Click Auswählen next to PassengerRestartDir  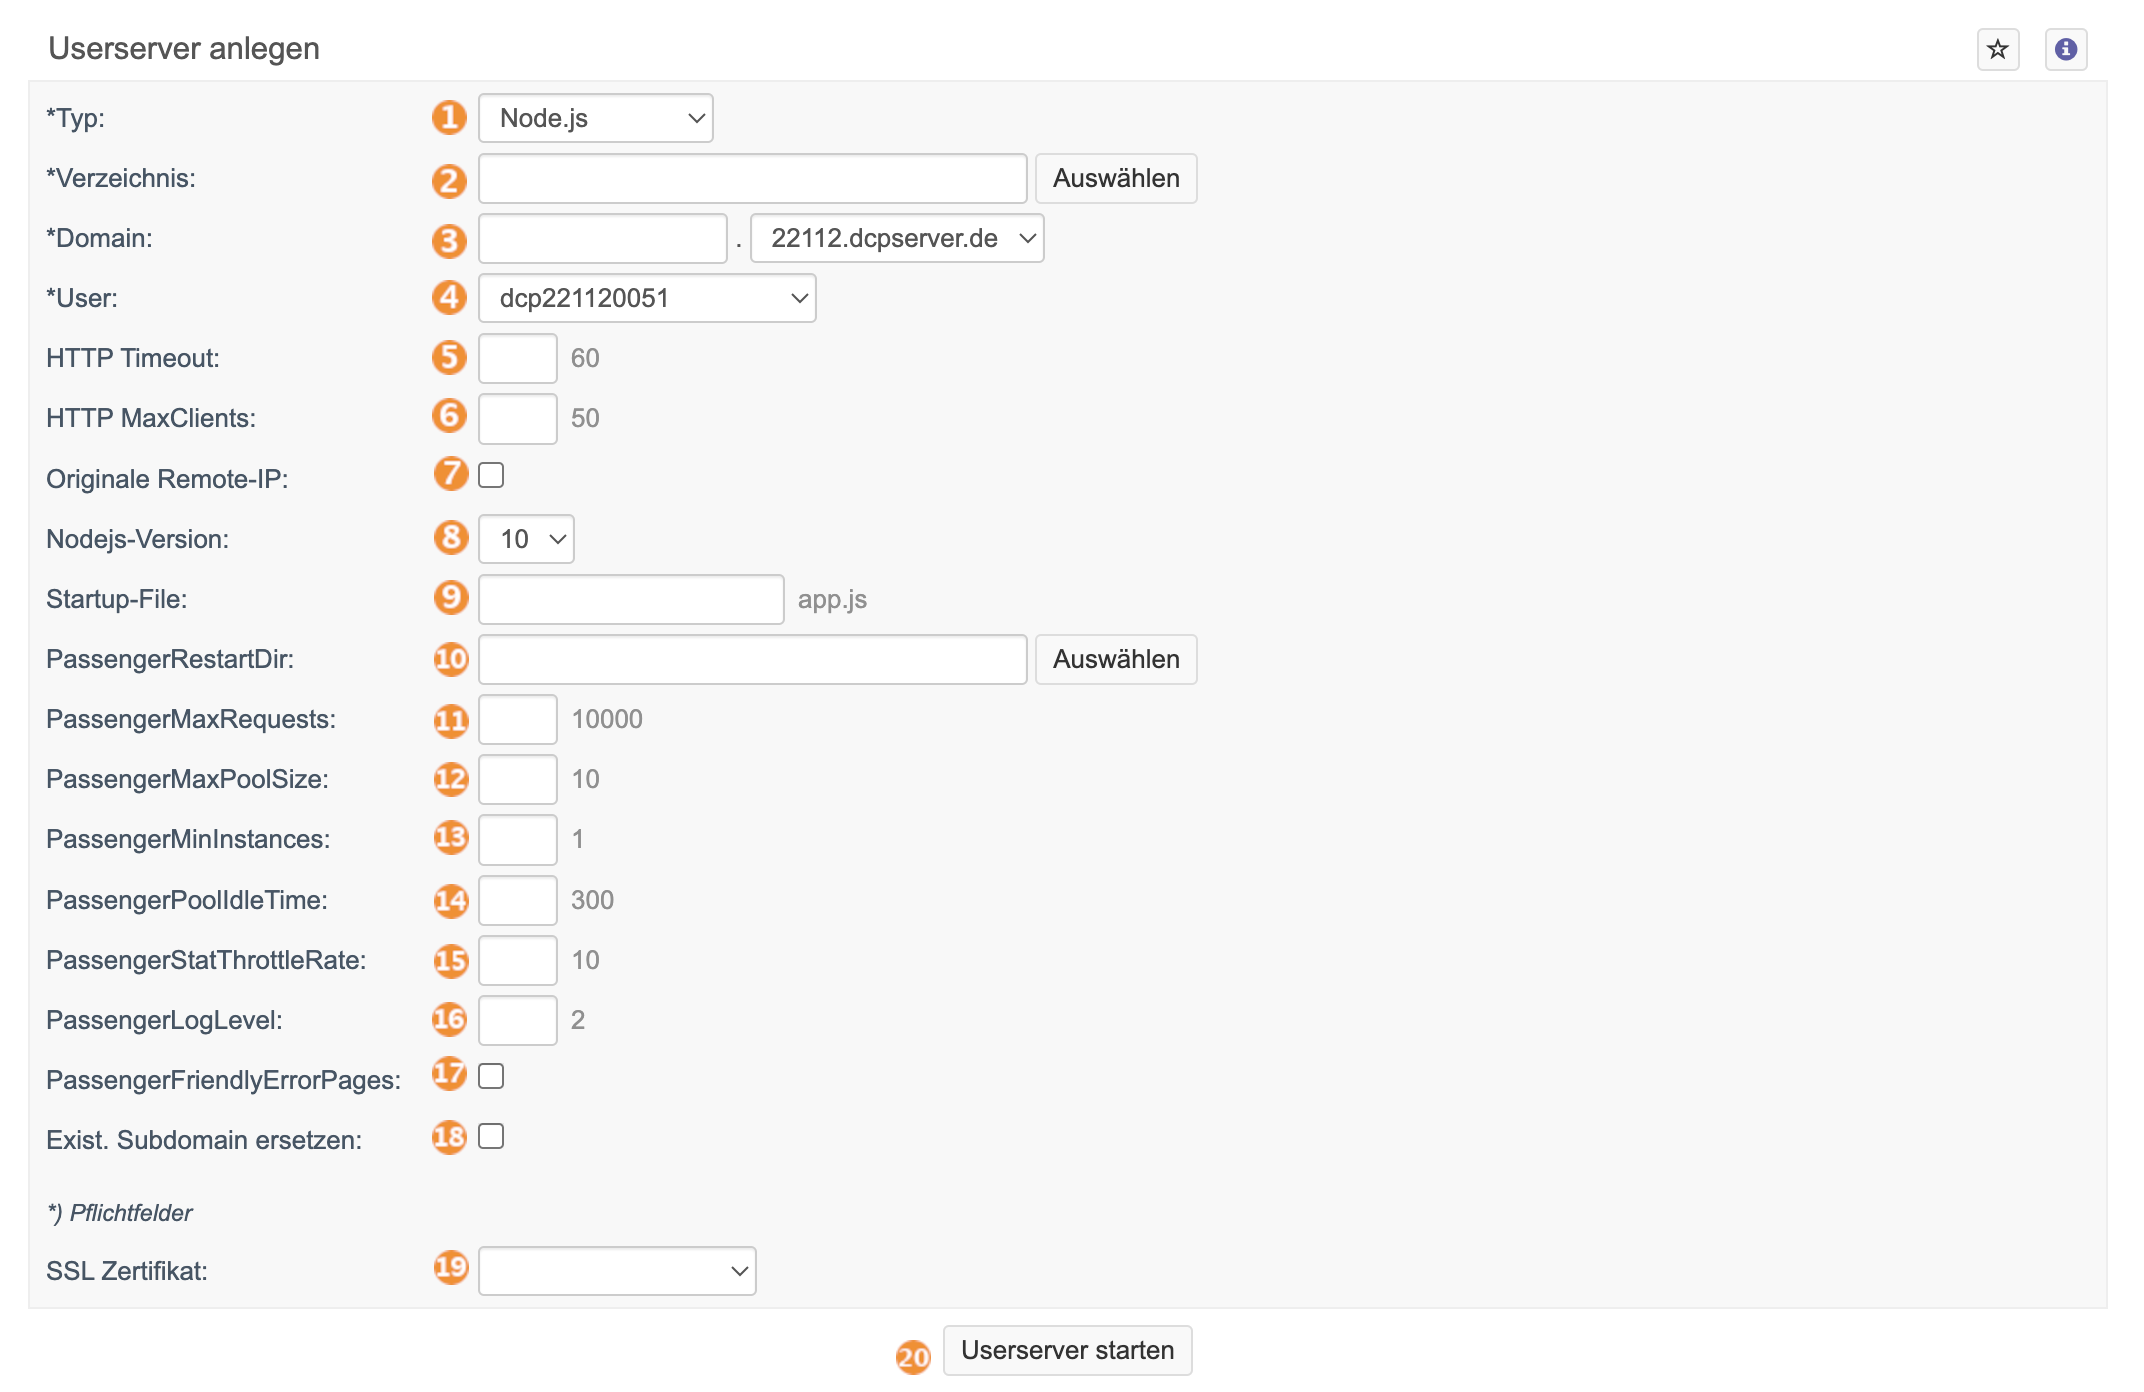point(1116,659)
